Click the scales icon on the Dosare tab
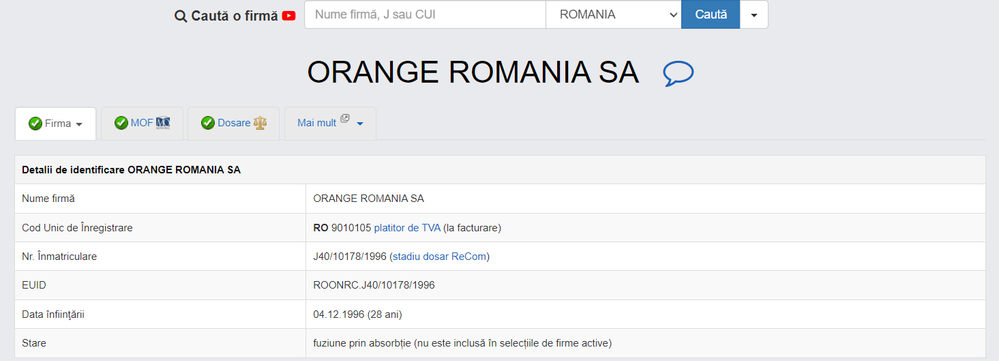The height and width of the screenshot is (361, 999). point(260,123)
